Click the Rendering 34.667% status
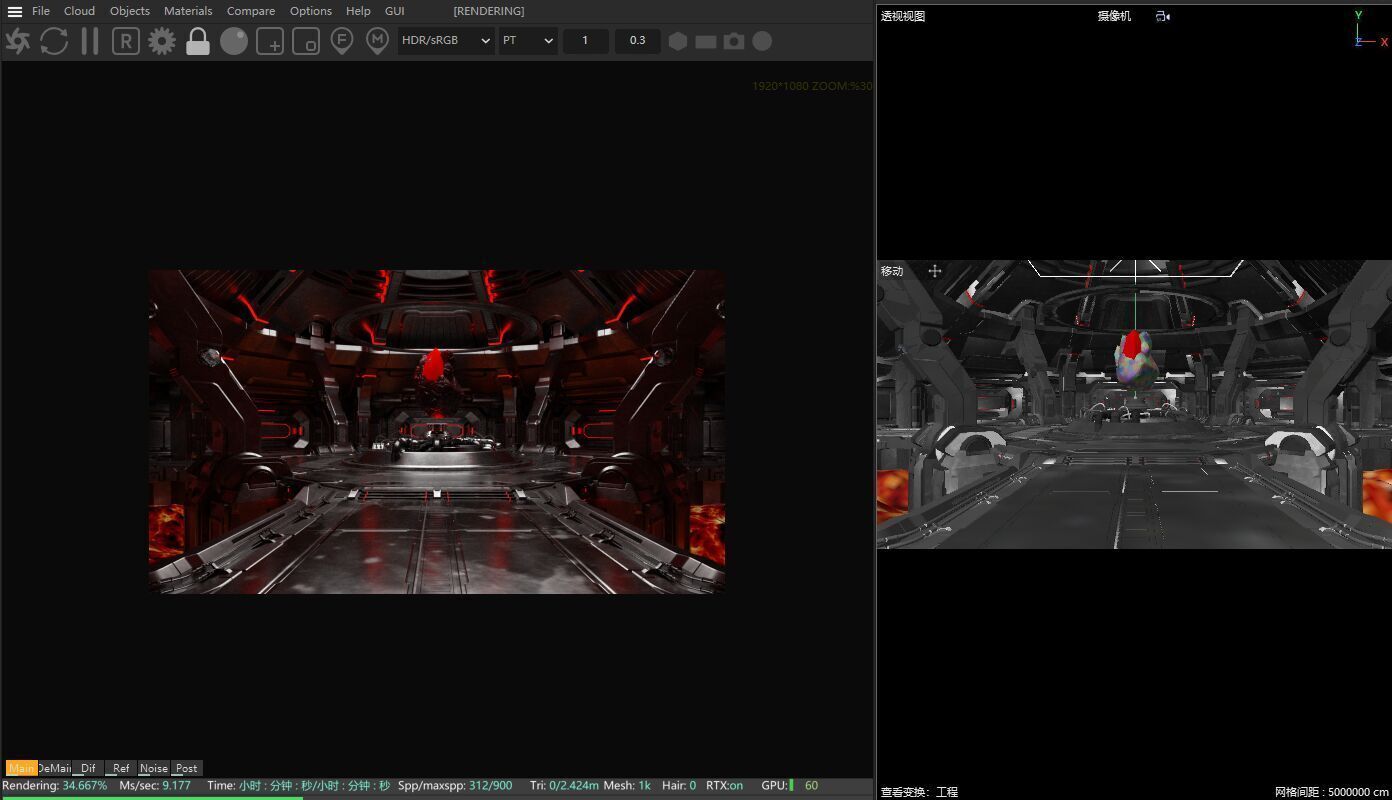1392x800 pixels. coord(54,785)
